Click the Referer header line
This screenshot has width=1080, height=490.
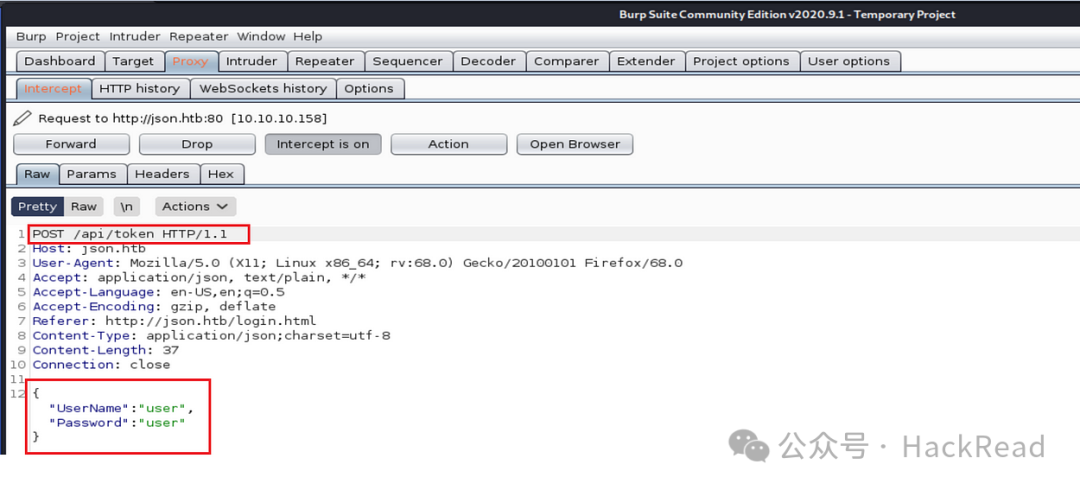click(x=174, y=320)
